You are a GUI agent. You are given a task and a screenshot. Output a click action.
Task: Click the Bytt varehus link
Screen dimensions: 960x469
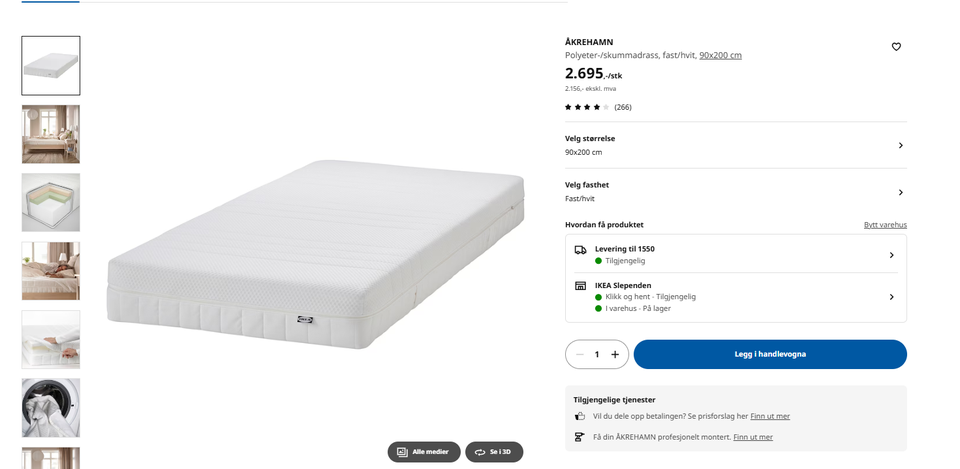coord(885,225)
